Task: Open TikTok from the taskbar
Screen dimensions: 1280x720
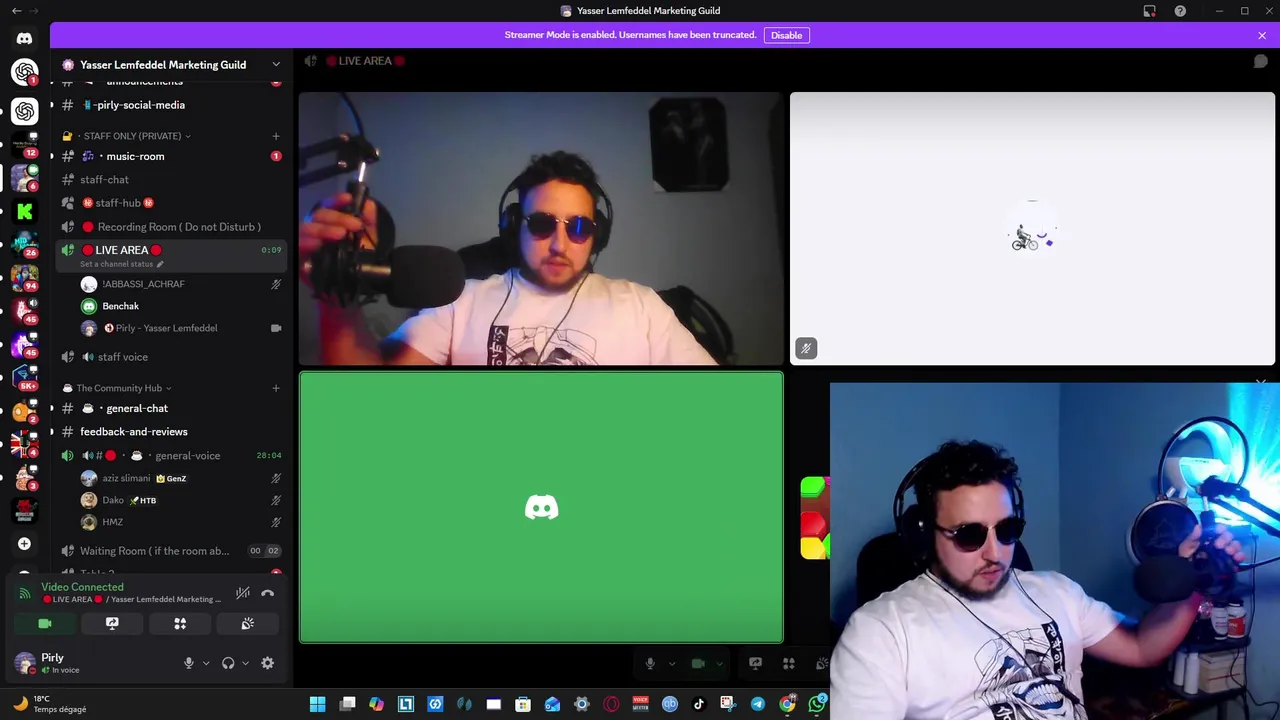Action: click(699, 704)
